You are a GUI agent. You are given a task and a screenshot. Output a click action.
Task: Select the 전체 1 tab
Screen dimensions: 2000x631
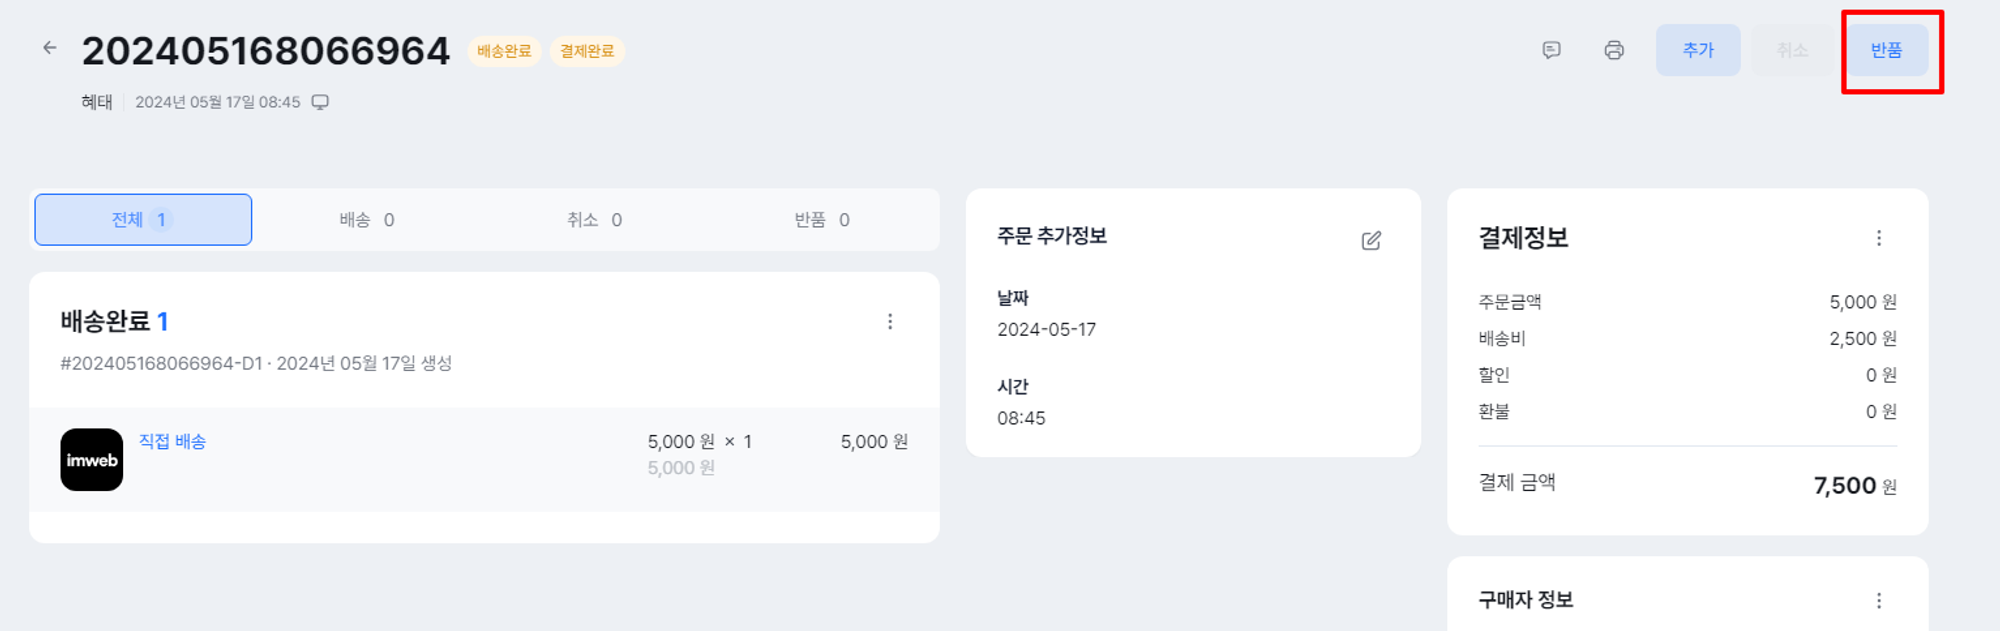coord(143,220)
